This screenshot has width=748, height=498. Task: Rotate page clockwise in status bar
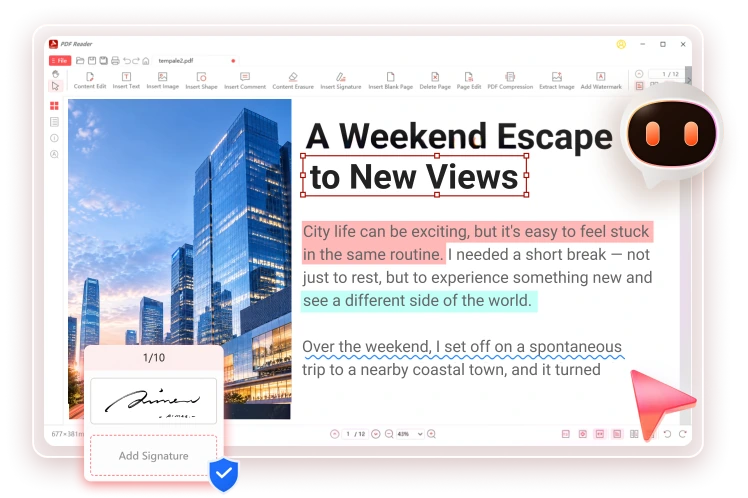click(683, 434)
